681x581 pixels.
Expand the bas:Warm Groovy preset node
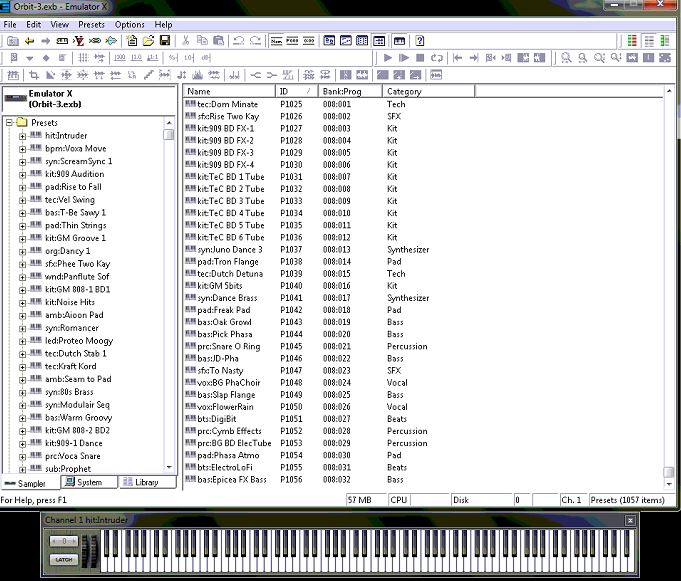point(22,418)
